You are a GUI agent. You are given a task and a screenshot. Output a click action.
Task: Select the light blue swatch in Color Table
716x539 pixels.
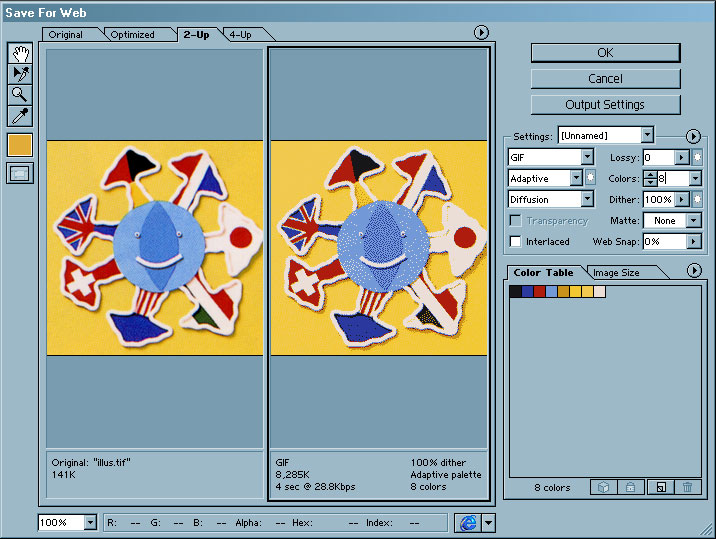click(x=552, y=291)
